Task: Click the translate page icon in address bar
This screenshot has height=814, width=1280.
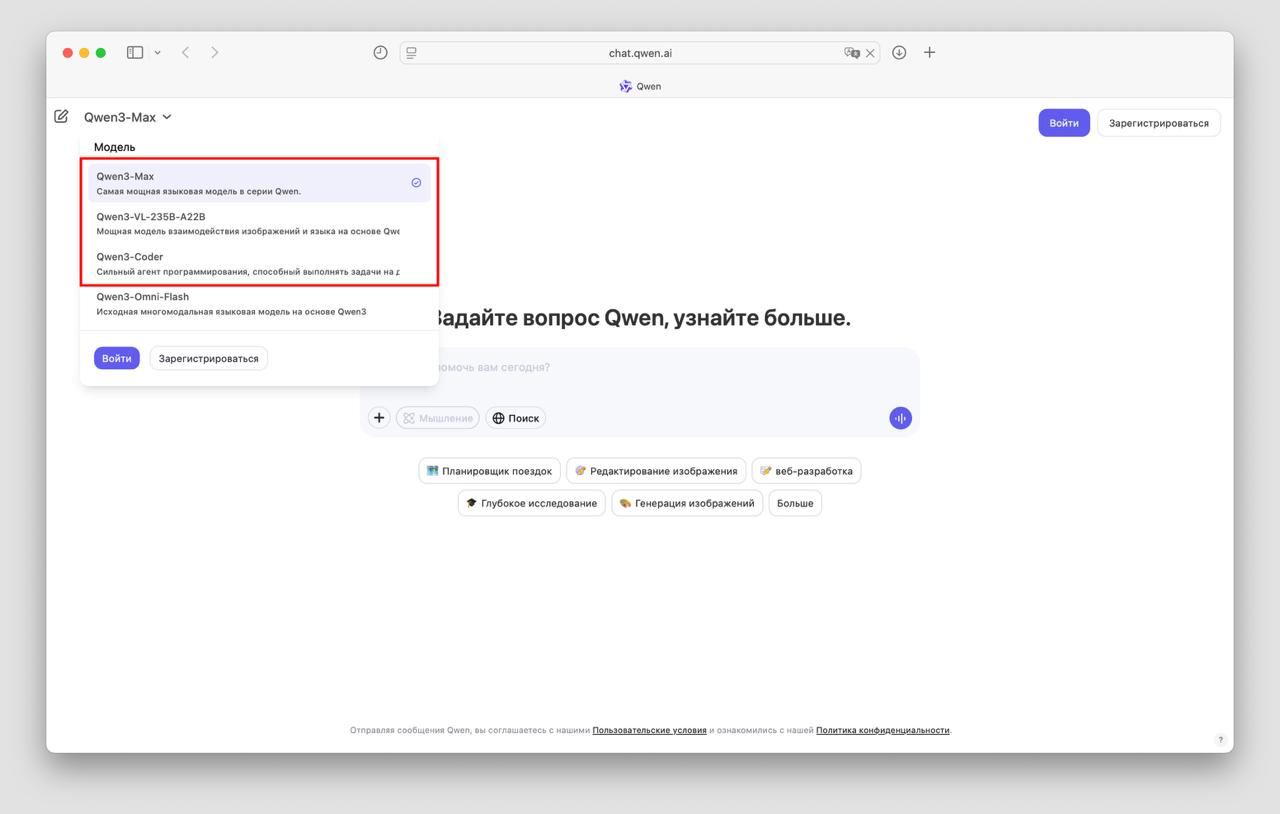Action: 851,53
